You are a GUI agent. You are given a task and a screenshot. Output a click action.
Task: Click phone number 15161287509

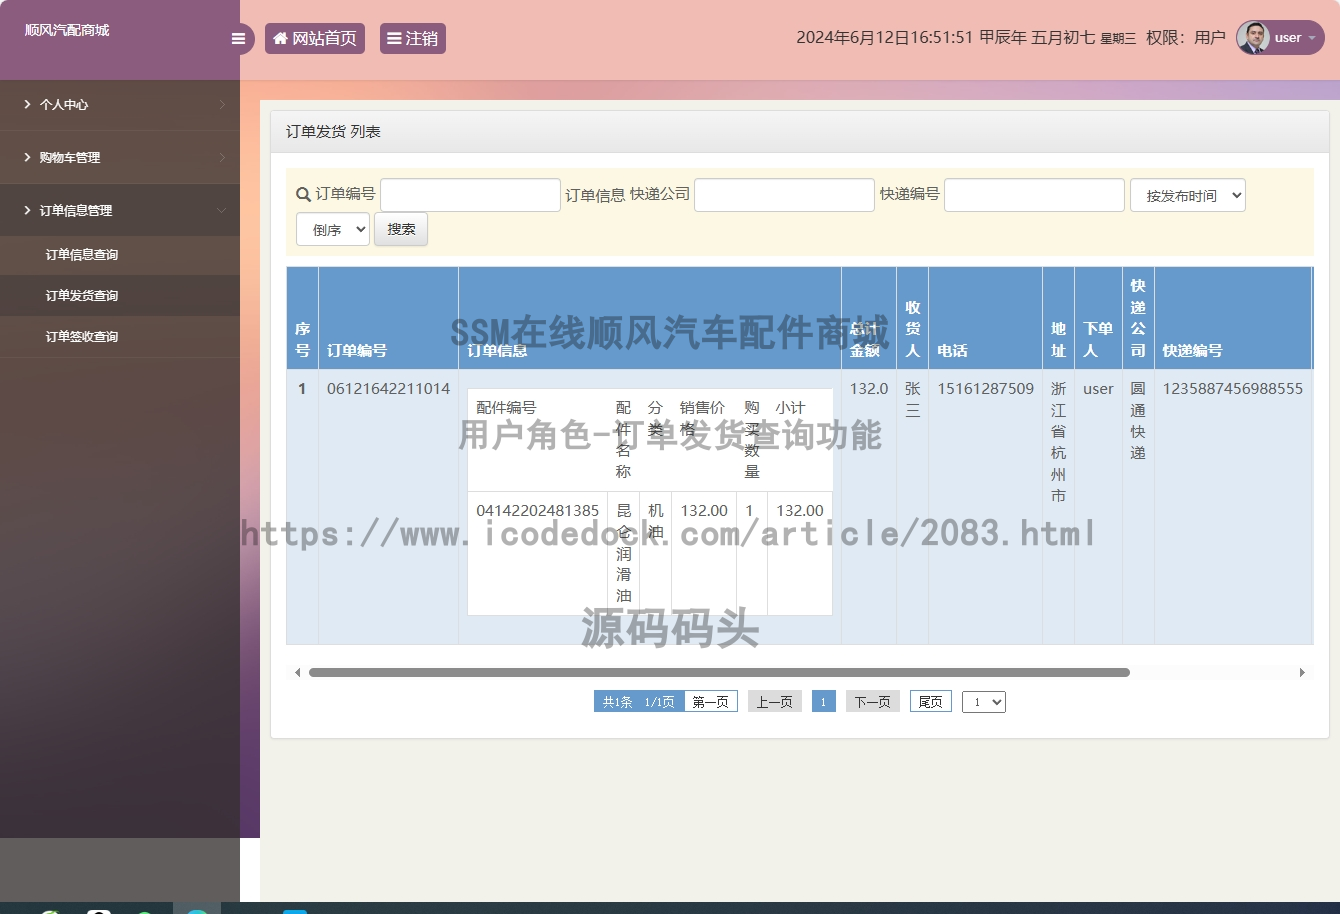point(985,388)
